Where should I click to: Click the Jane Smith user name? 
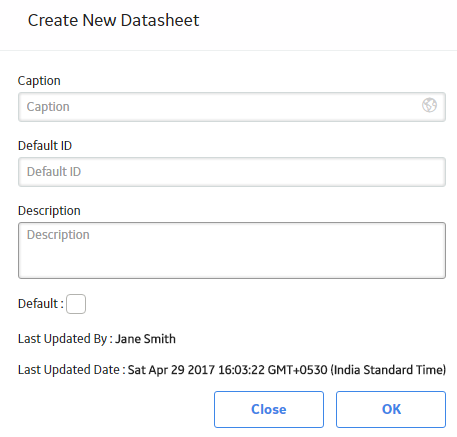[145, 339]
